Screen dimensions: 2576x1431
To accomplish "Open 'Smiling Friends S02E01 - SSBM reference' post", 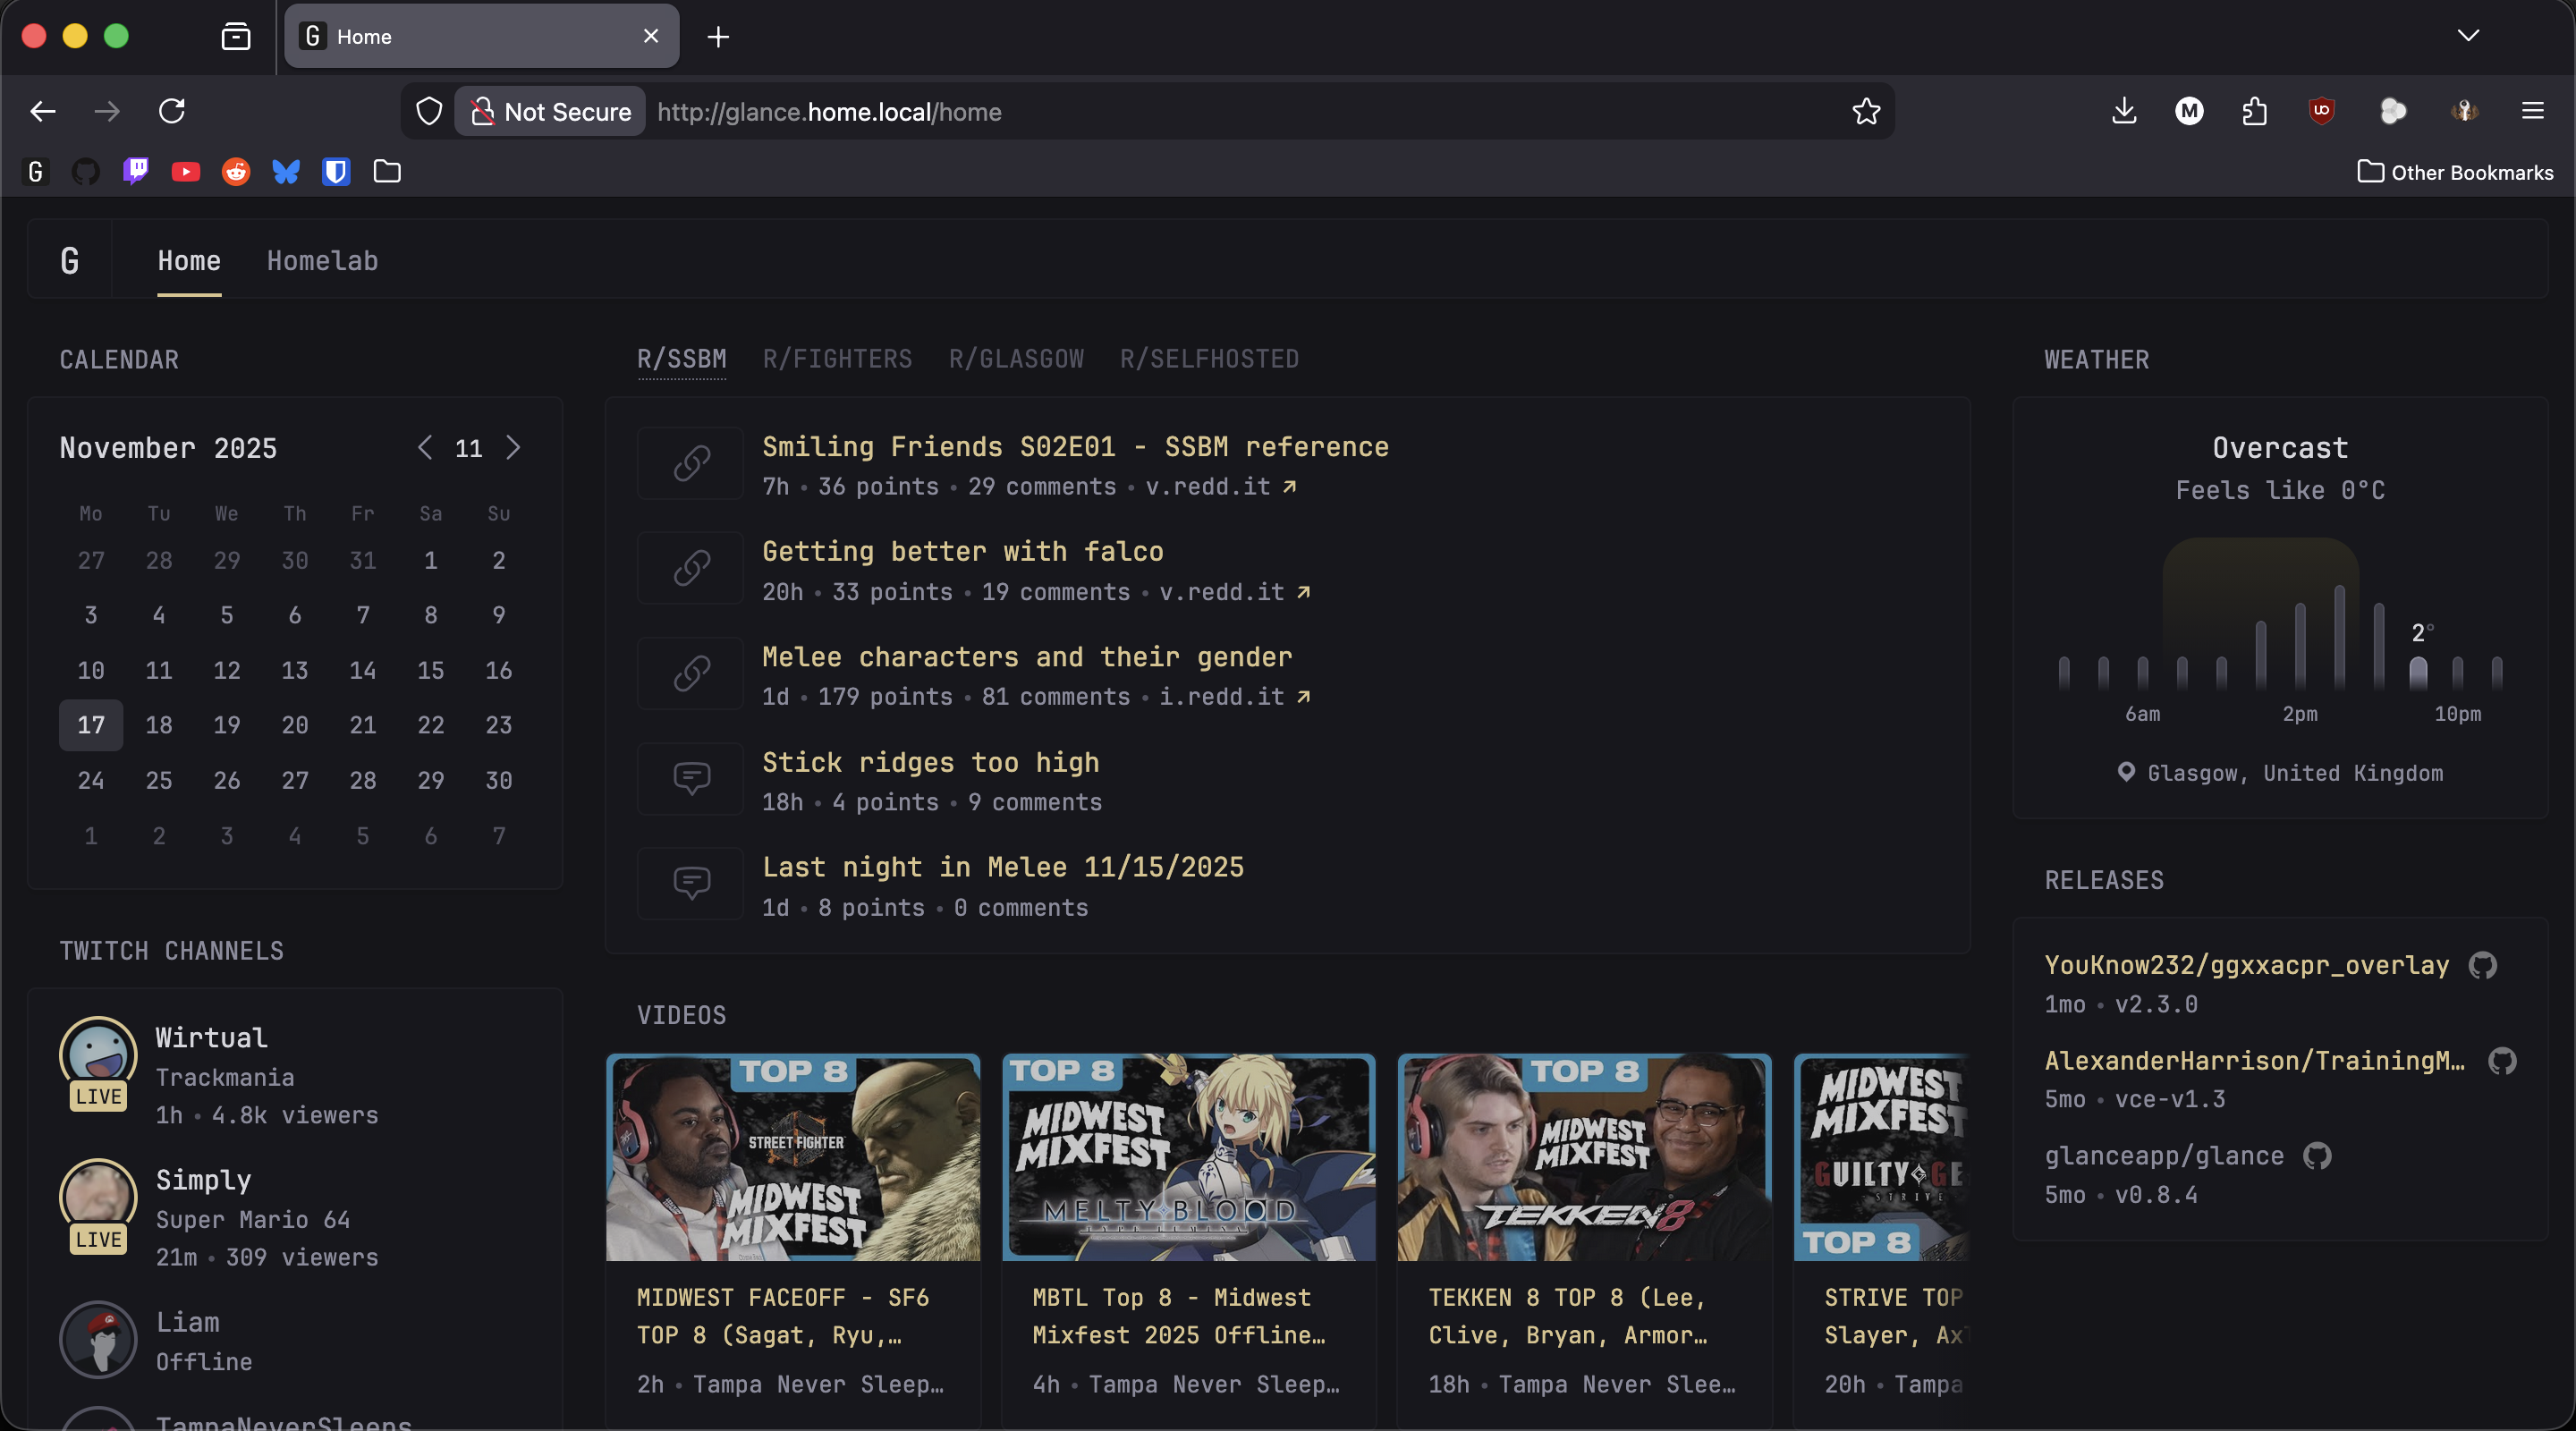I will tap(1075, 446).
